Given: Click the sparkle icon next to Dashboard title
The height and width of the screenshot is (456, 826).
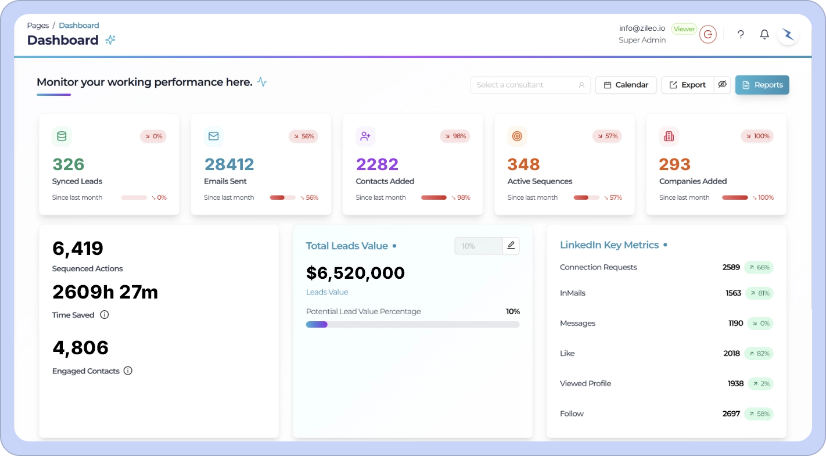Looking at the screenshot, I should [110, 40].
